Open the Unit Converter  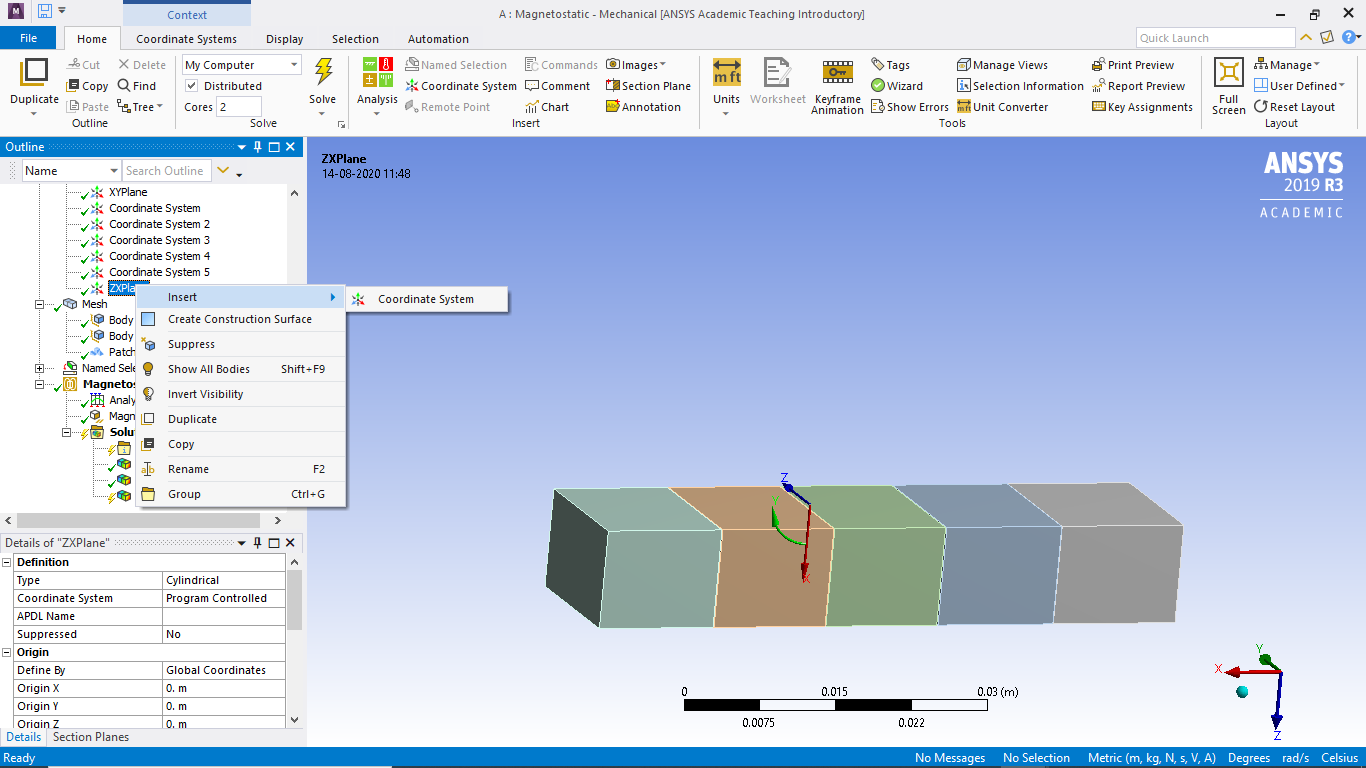(x=1002, y=107)
